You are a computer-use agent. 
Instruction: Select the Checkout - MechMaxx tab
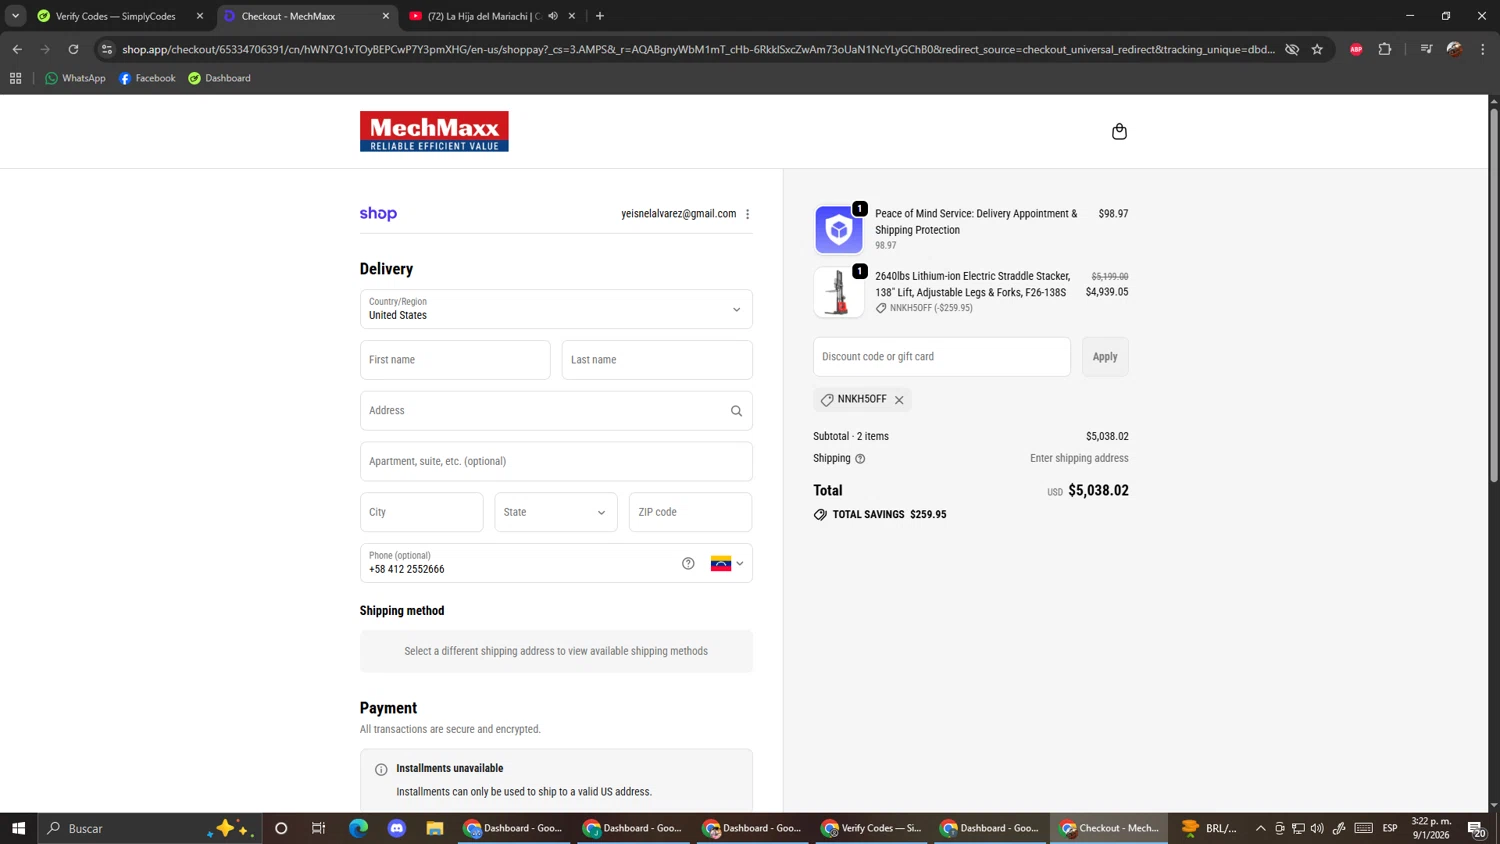[x=305, y=16]
